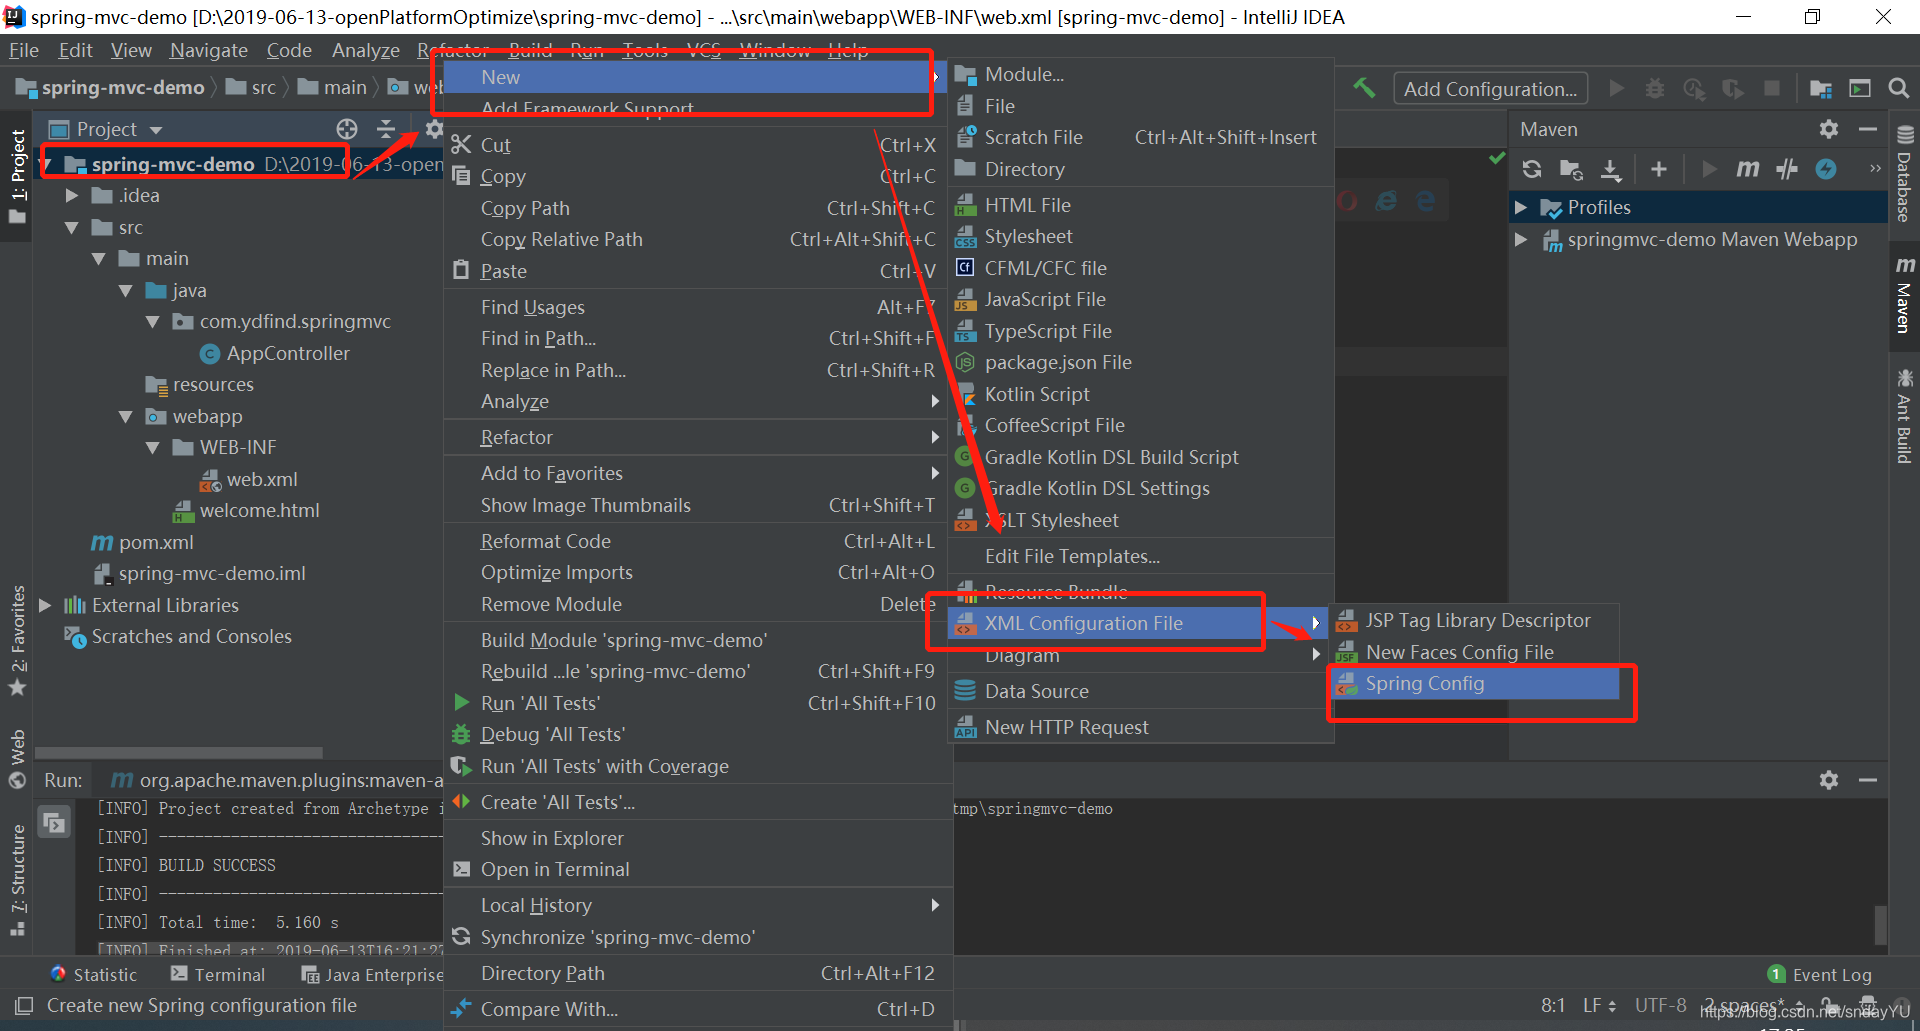Click the LF line separator status item
Viewport: 1920px width, 1031px height.
[x=1599, y=1005]
